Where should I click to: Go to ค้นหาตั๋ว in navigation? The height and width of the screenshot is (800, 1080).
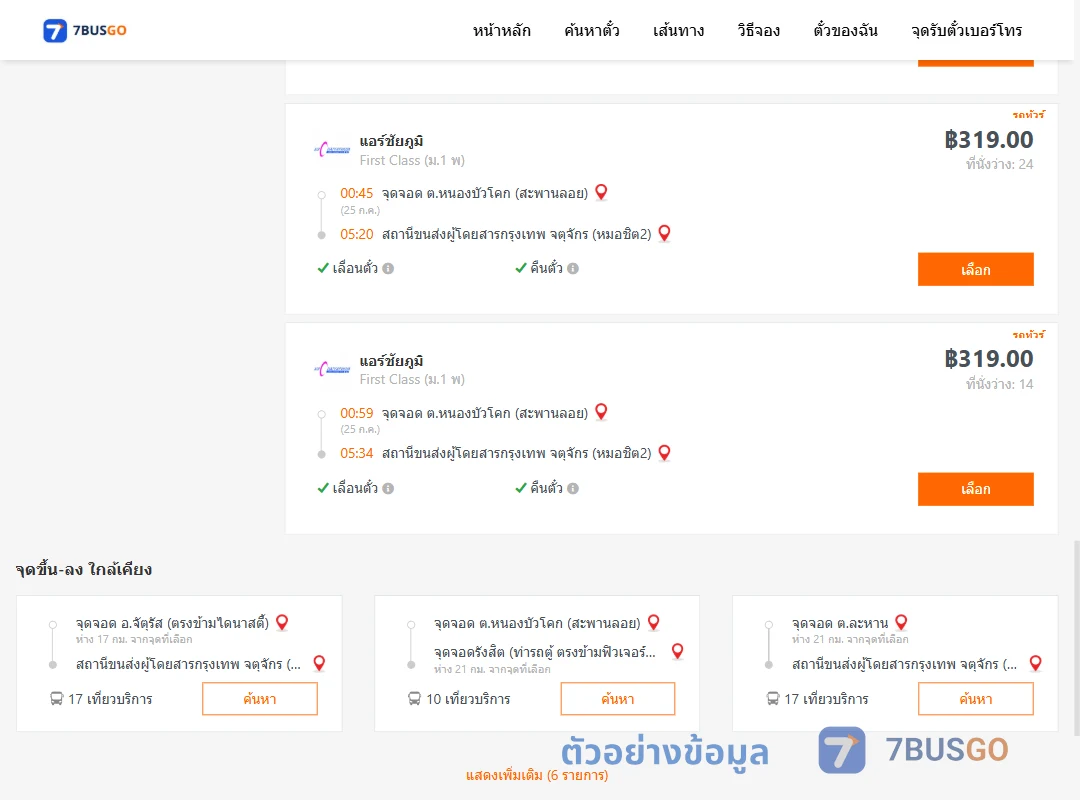point(592,30)
